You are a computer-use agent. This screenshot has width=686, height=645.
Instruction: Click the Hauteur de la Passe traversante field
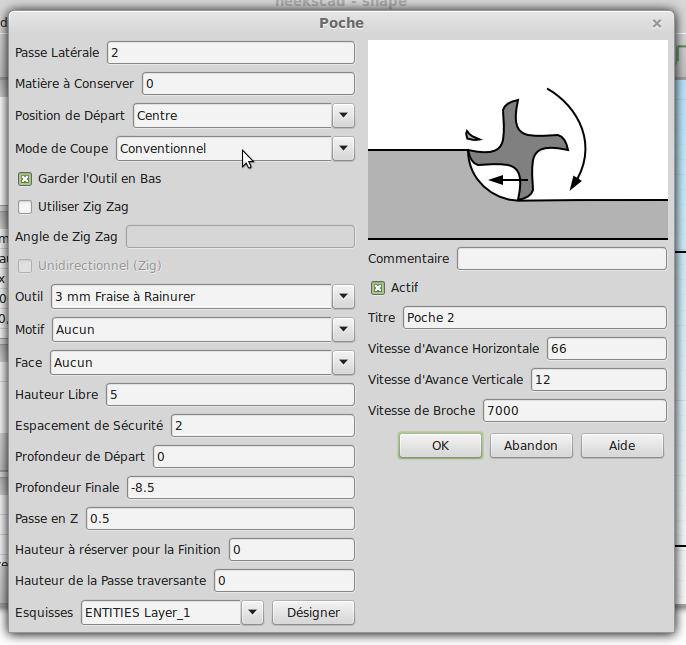(284, 581)
